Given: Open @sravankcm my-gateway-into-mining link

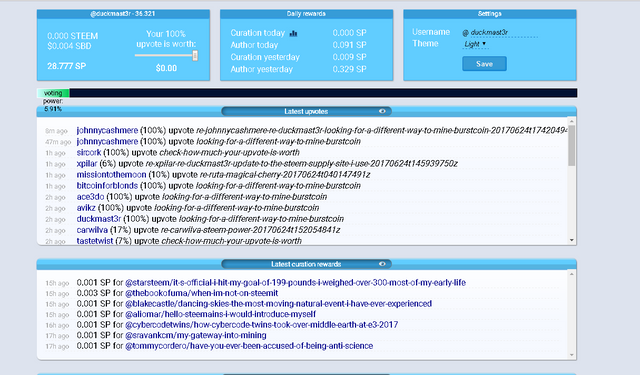Looking at the screenshot, I should tap(196, 335).
